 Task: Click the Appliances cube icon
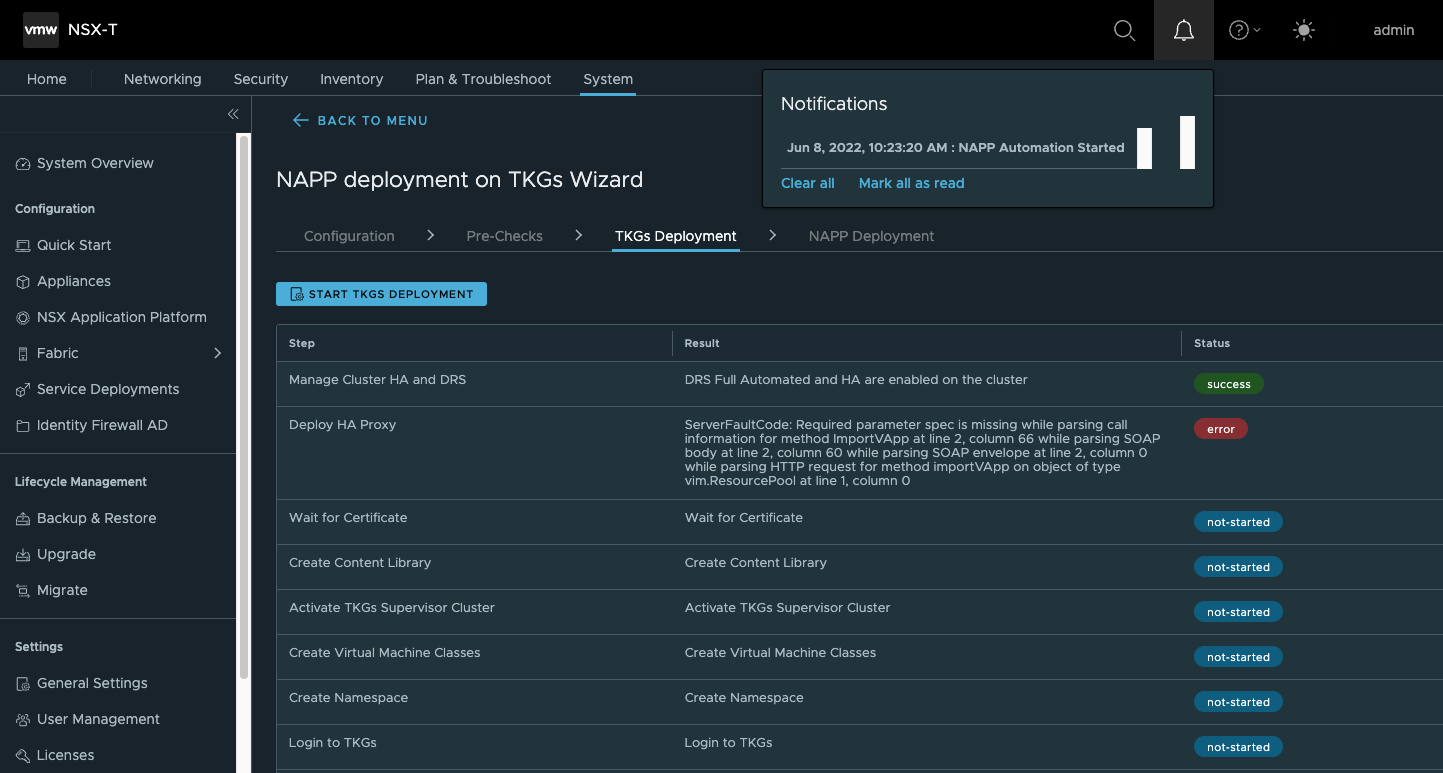tap(23, 282)
